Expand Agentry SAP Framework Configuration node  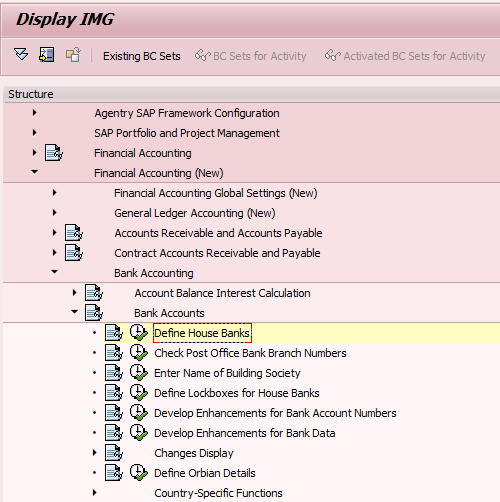click(x=35, y=113)
